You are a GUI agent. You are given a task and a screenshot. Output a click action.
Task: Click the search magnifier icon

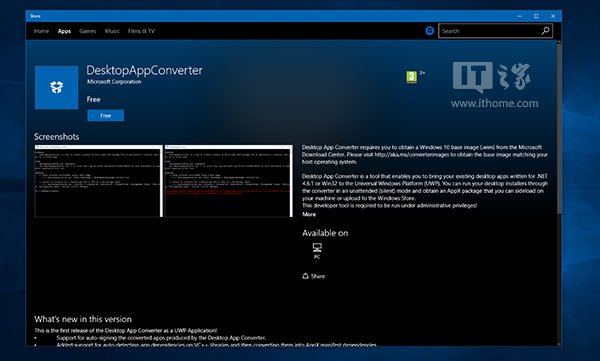(x=545, y=31)
